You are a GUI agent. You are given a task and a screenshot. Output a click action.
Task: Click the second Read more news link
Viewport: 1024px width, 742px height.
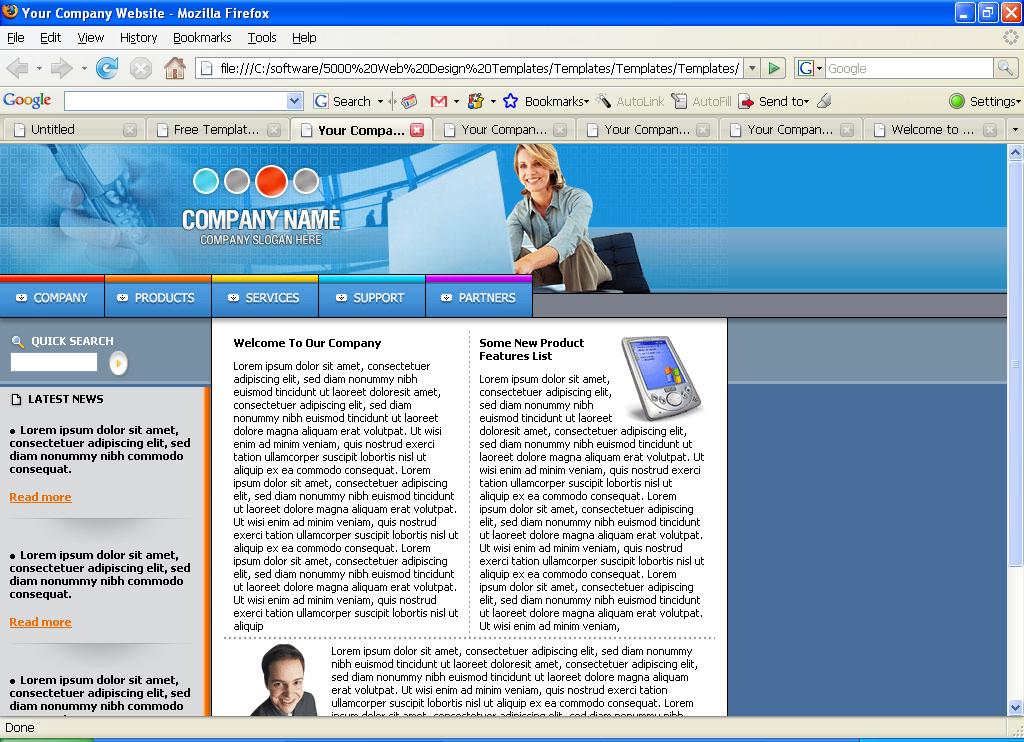40,622
